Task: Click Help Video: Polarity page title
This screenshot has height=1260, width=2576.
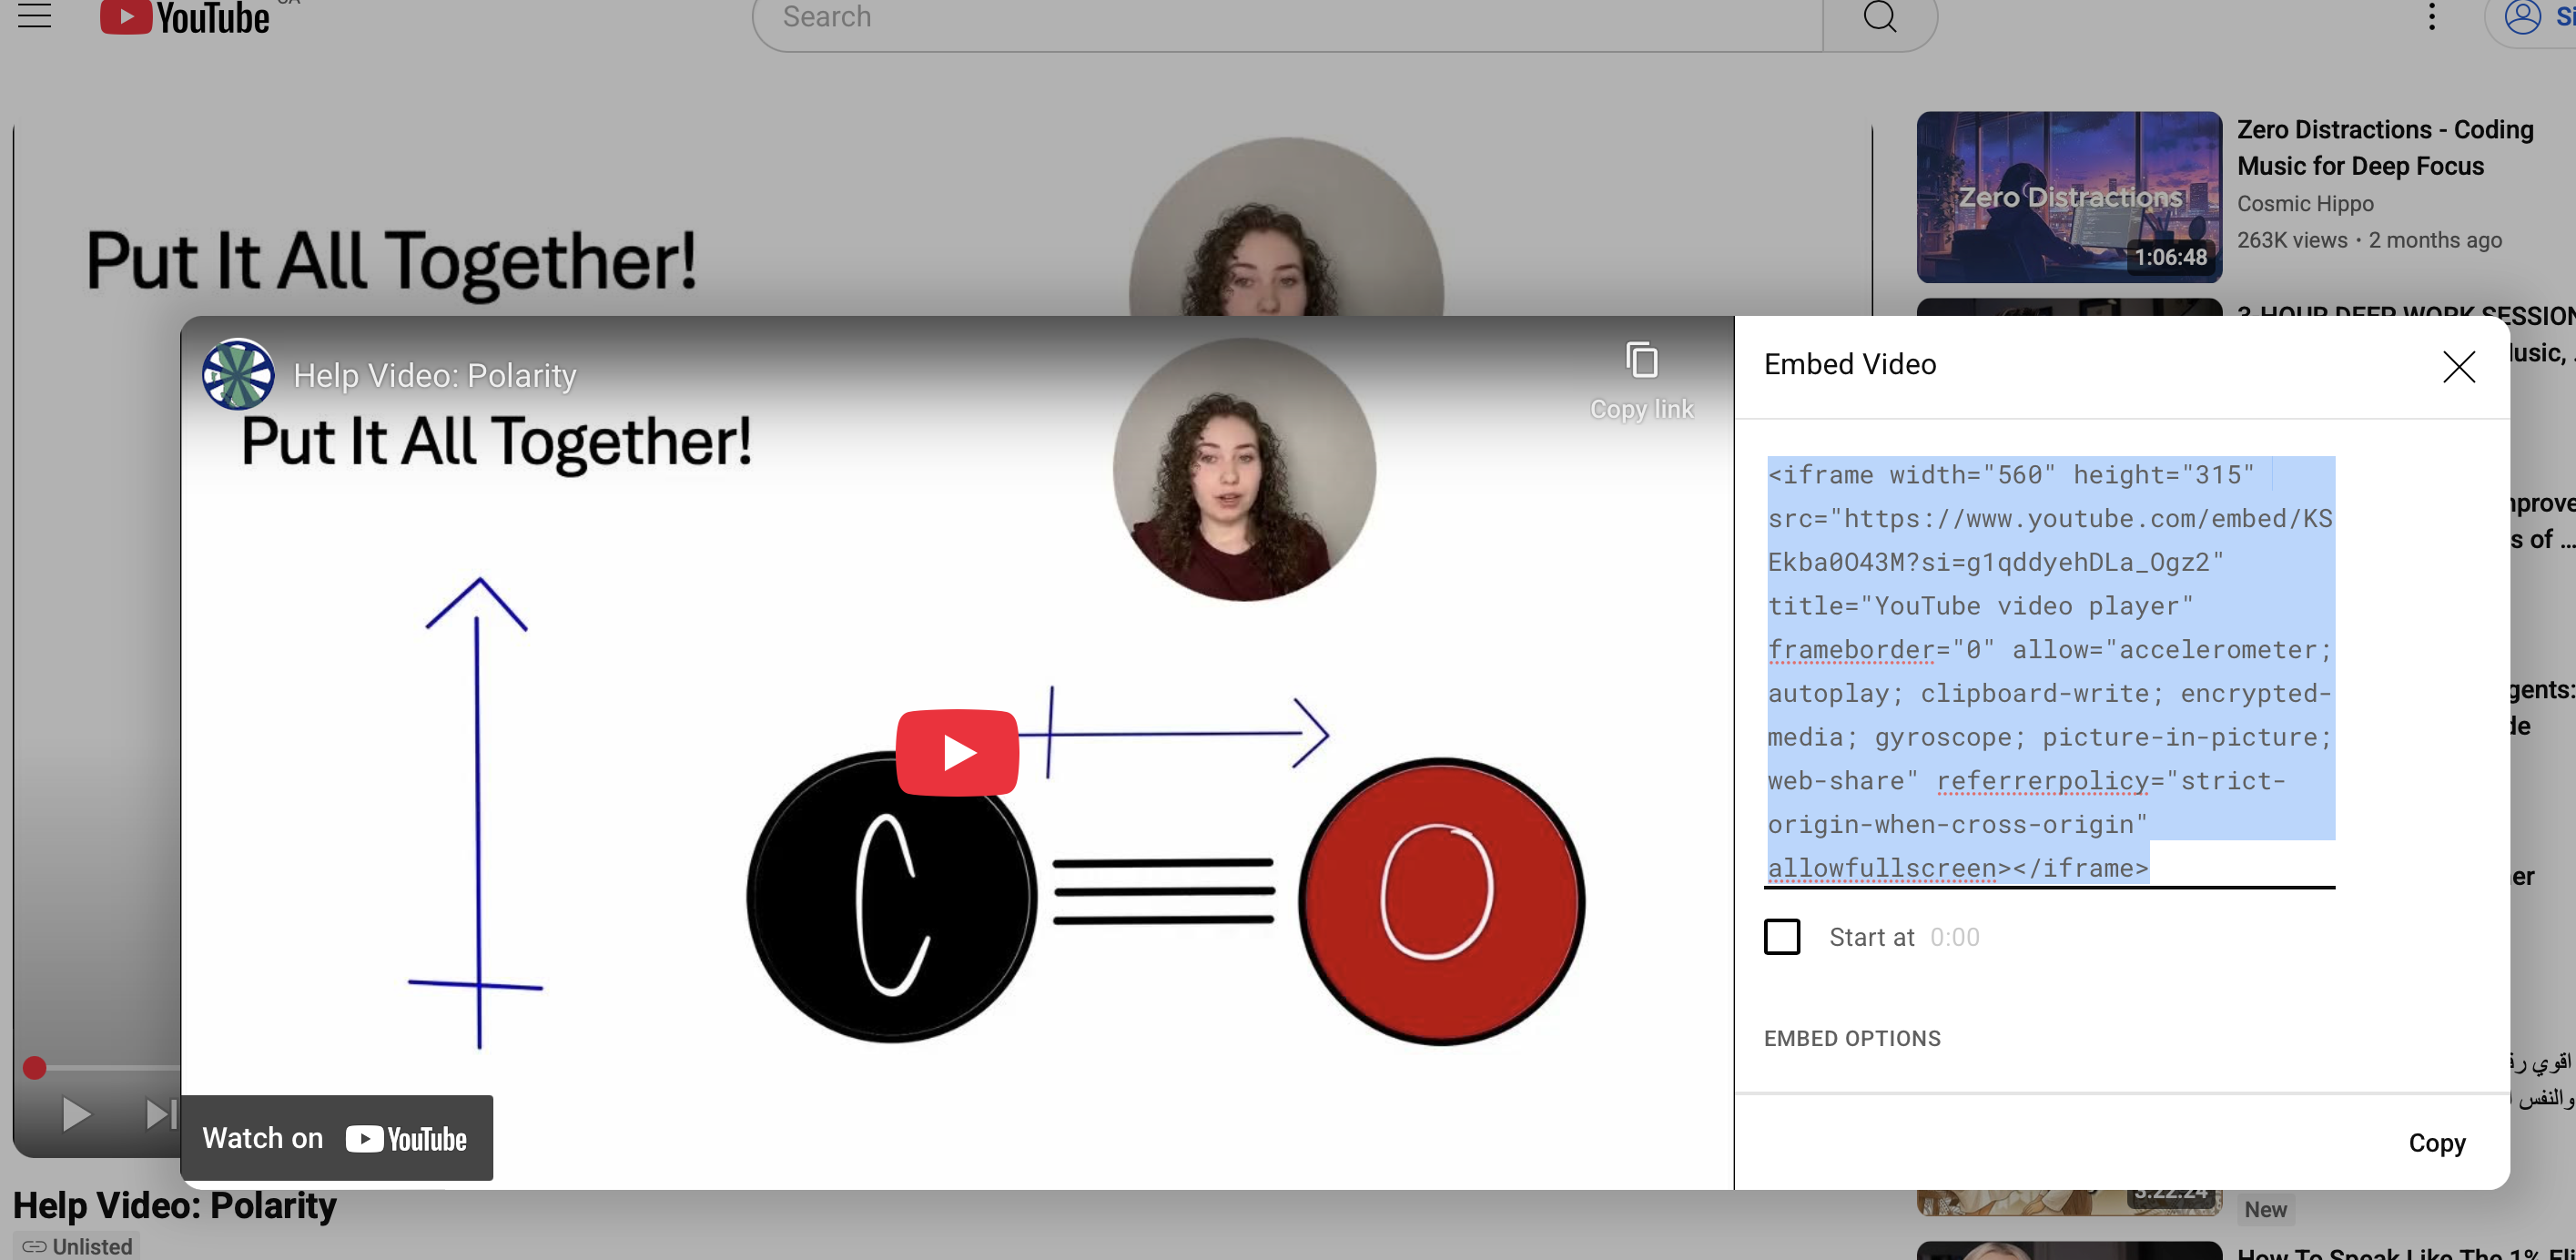Action: pos(175,1206)
